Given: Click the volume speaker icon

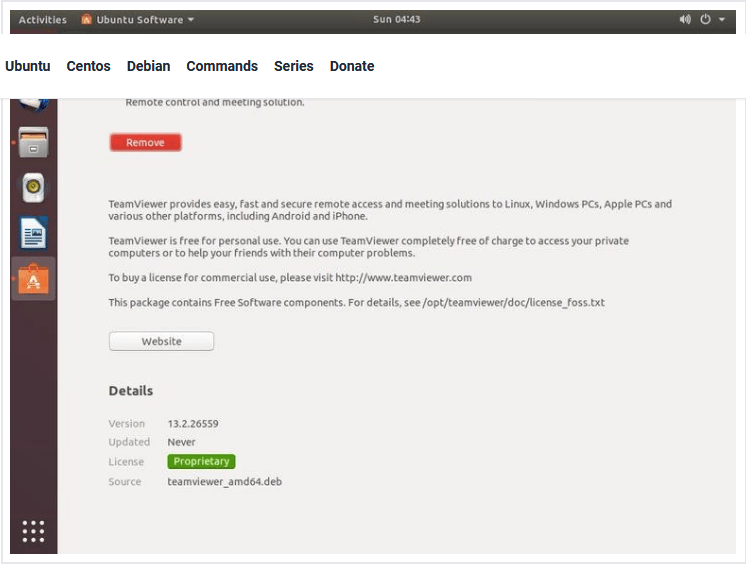Looking at the screenshot, I should point(685,20).
